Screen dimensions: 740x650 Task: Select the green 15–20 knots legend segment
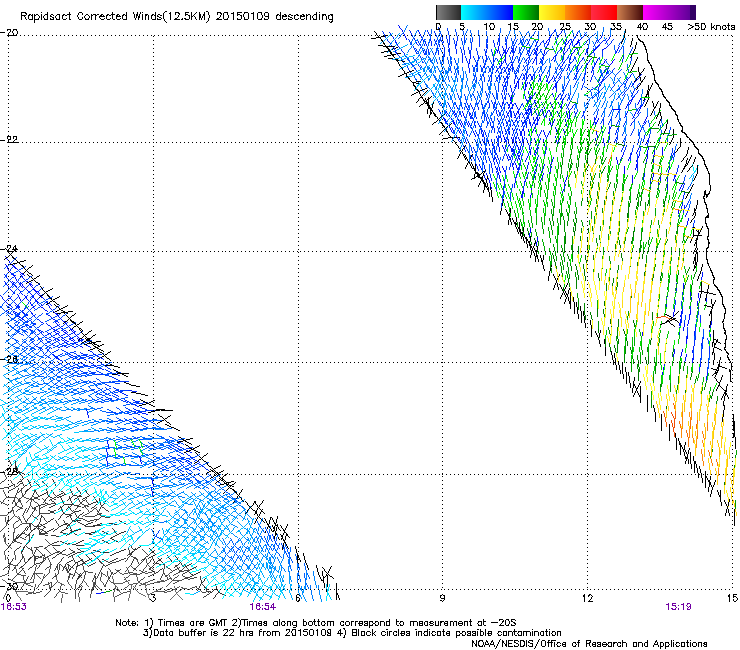(x=526, y=12)
